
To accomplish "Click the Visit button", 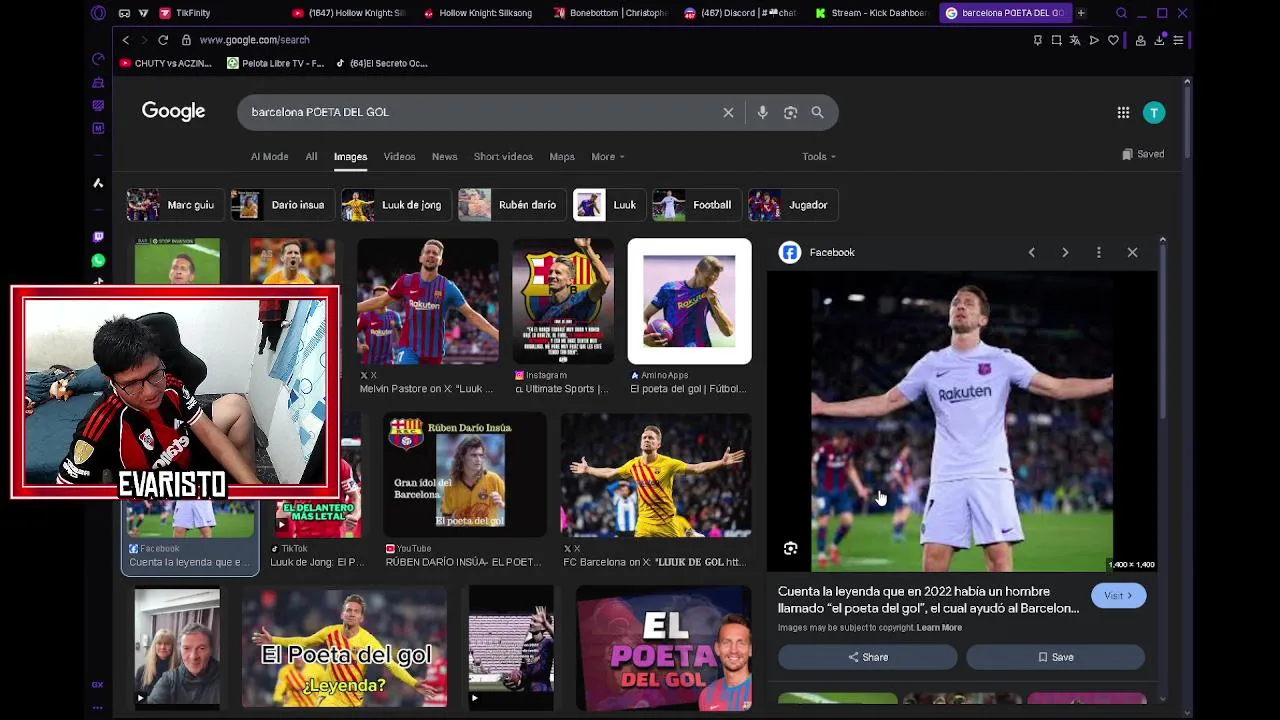I will [1118, 596].
